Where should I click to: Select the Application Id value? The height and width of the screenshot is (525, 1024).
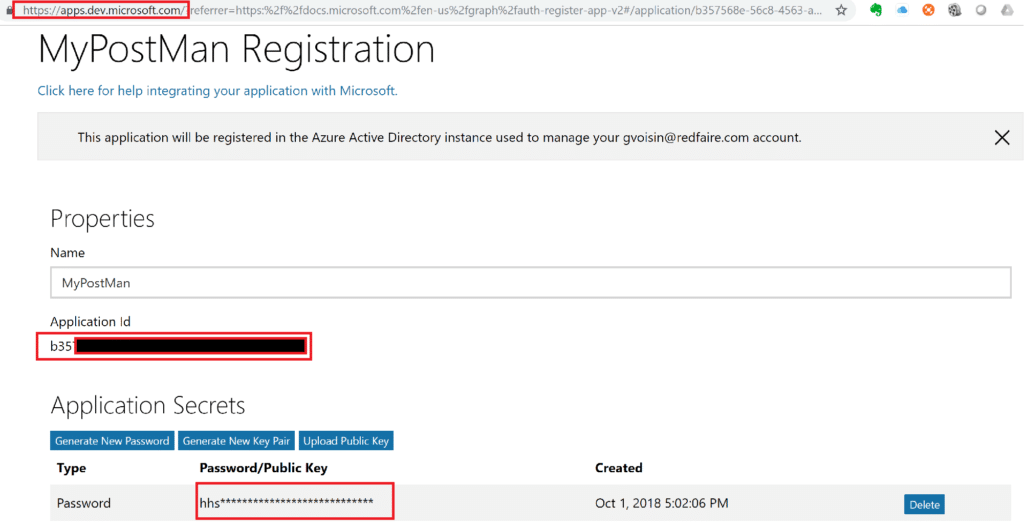178,346
